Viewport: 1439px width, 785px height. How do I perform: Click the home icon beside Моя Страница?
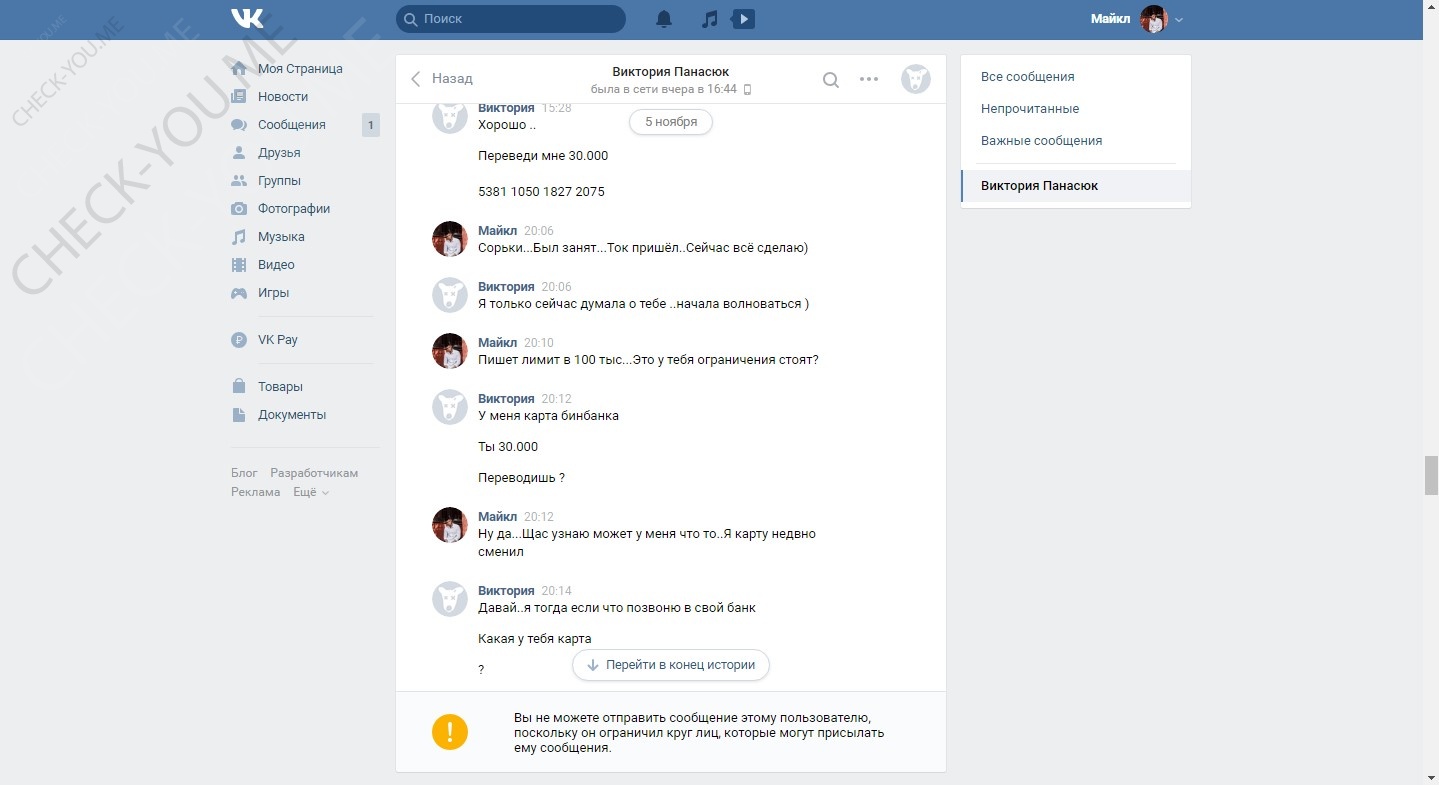coord(239,69)
